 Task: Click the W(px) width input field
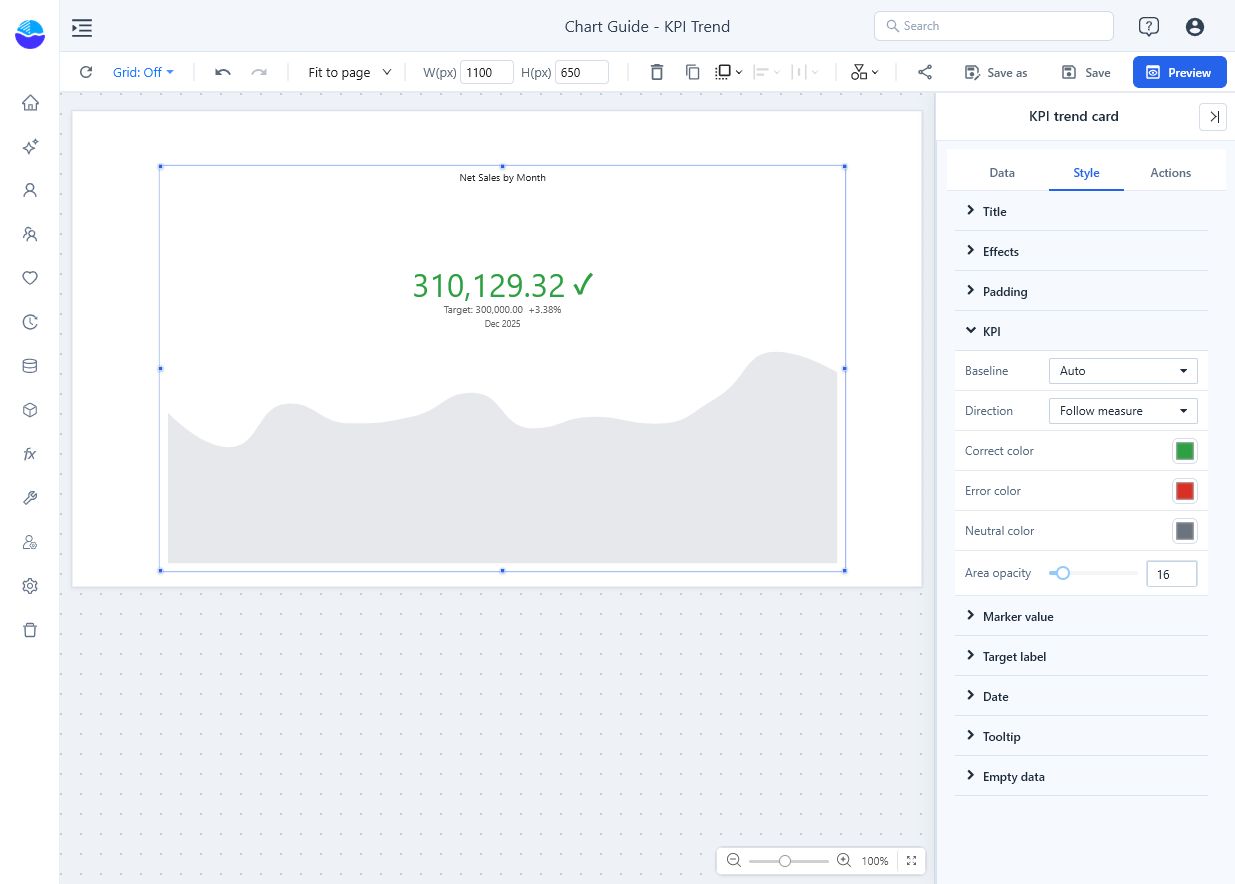click(x=487, y=72)
